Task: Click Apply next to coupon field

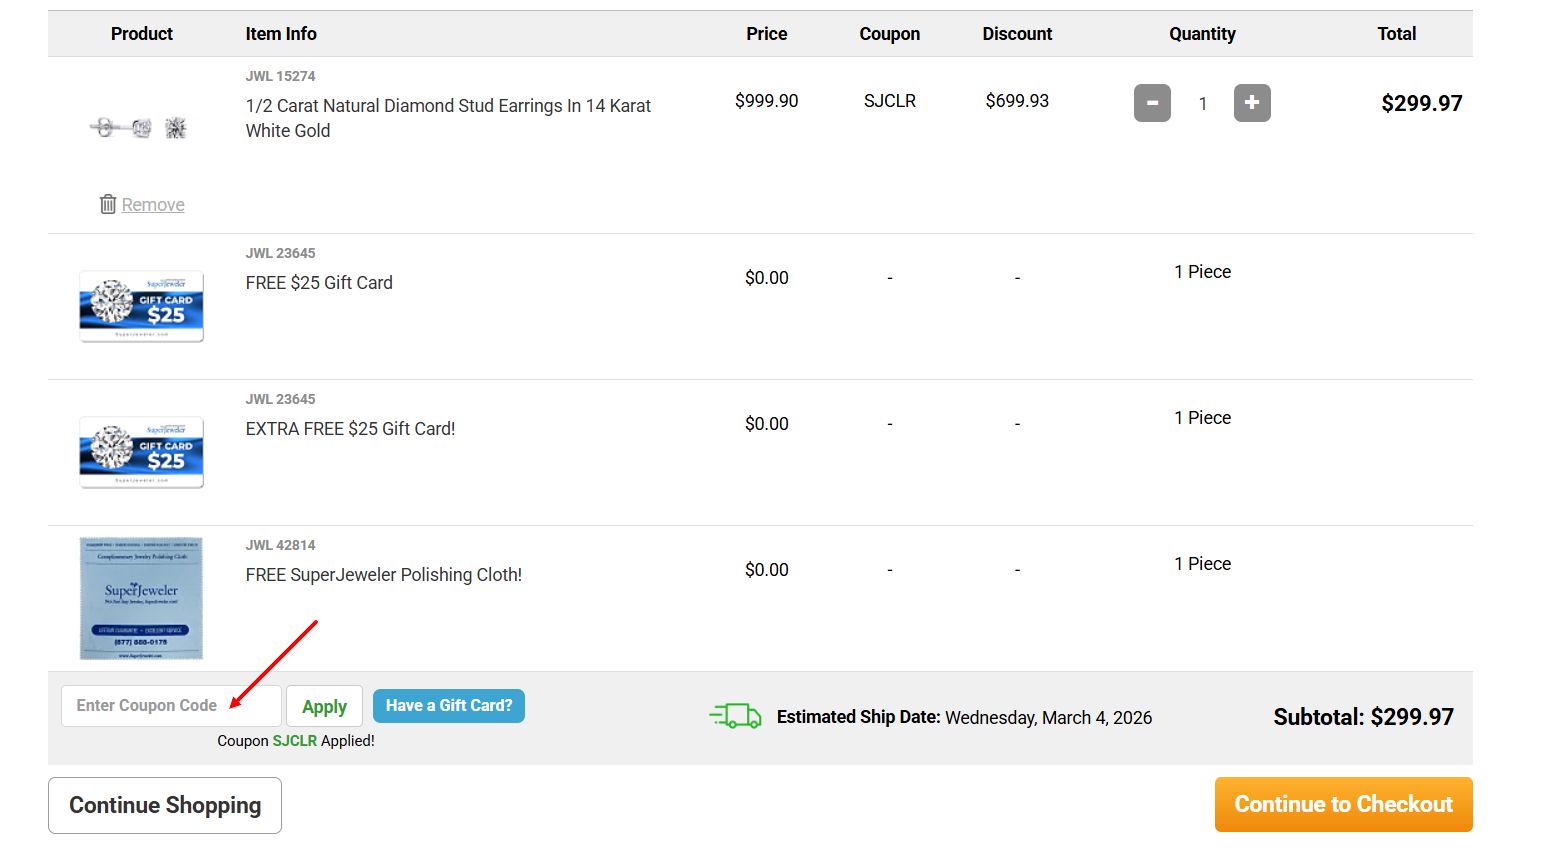Action: coord(324,705)
